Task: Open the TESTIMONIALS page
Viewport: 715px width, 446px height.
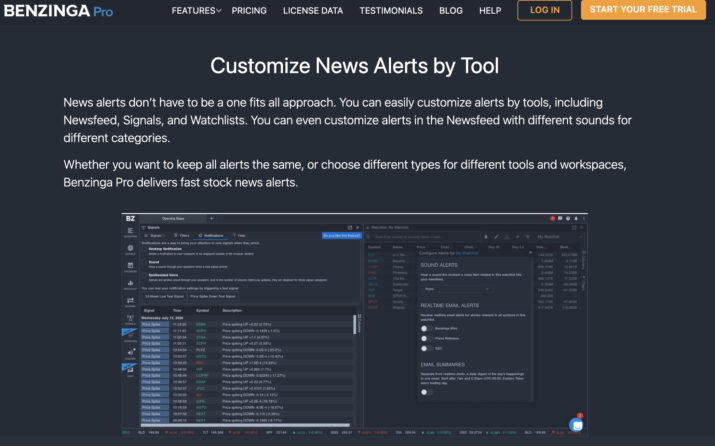Action: [x=391, y=10]
